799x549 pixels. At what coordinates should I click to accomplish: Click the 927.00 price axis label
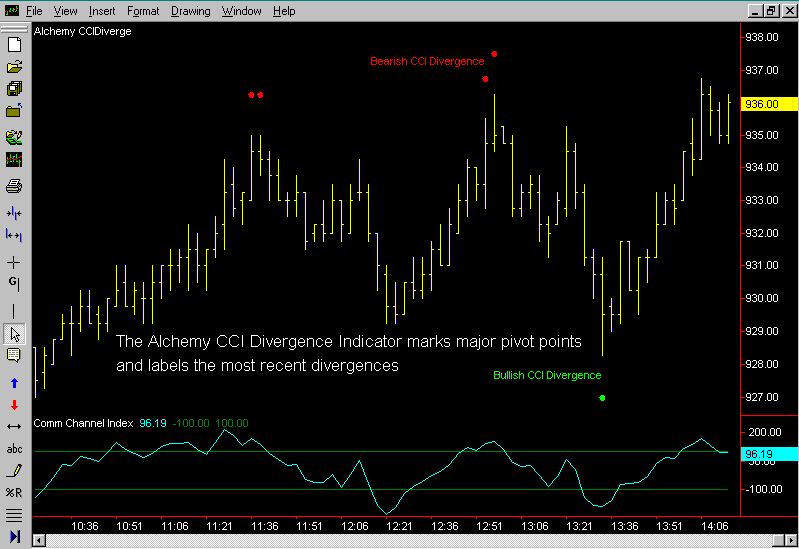(762, 397)
